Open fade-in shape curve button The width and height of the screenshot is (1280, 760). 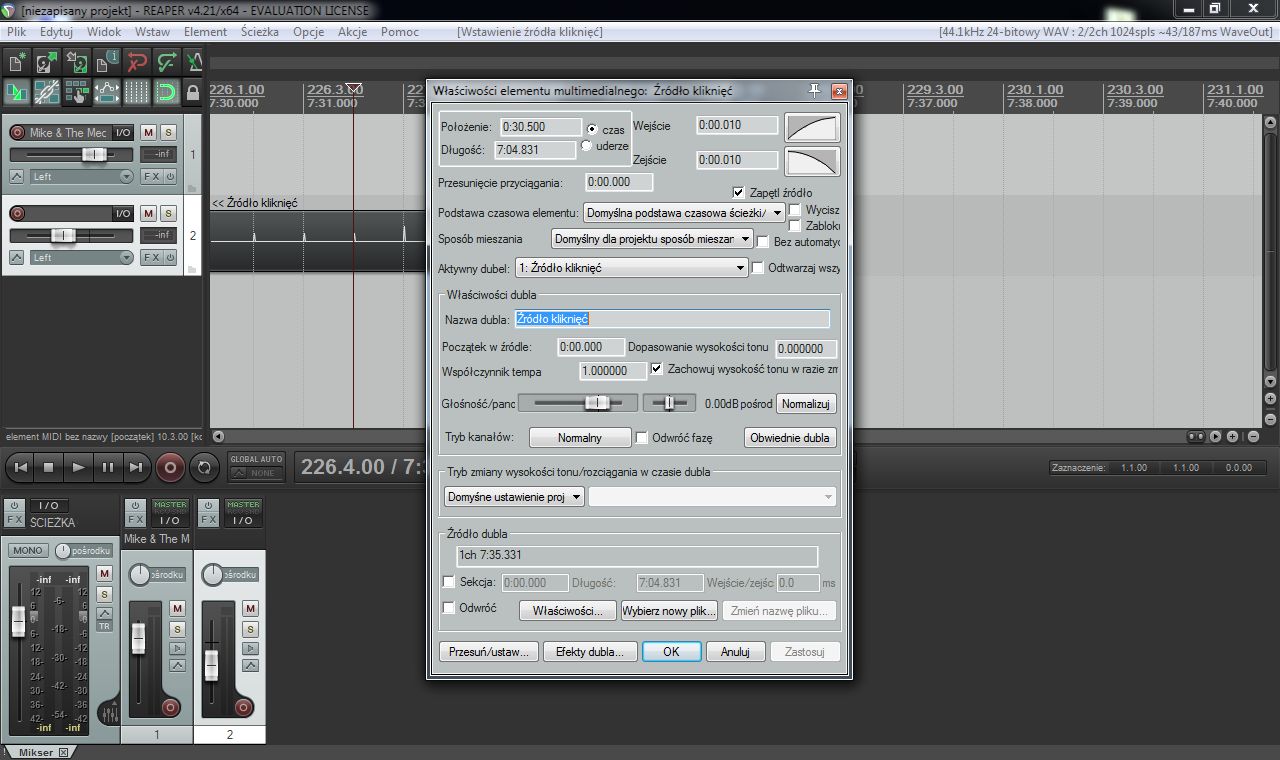pyautogui.click(x=812, y=127)
